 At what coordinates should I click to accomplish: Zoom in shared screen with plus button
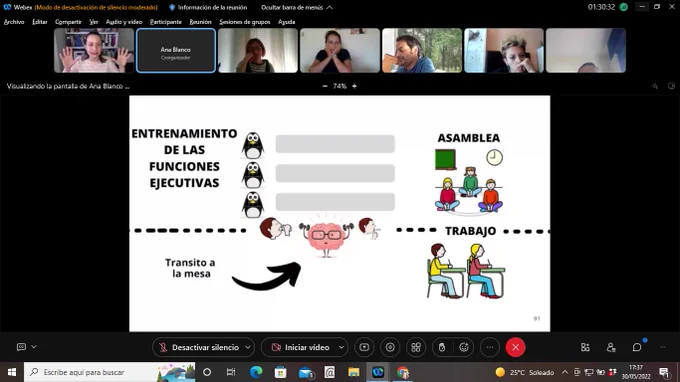[354, 86]
